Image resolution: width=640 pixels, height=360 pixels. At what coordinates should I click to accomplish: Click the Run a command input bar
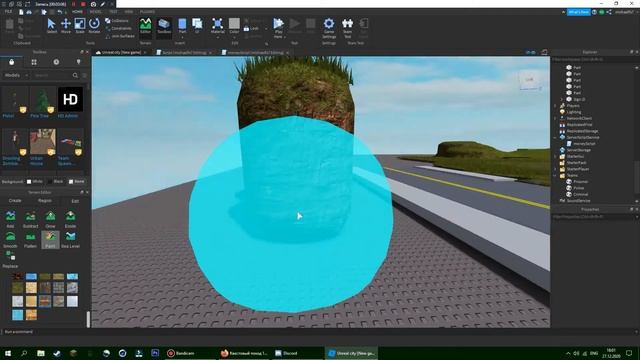(x=318, y=332)
